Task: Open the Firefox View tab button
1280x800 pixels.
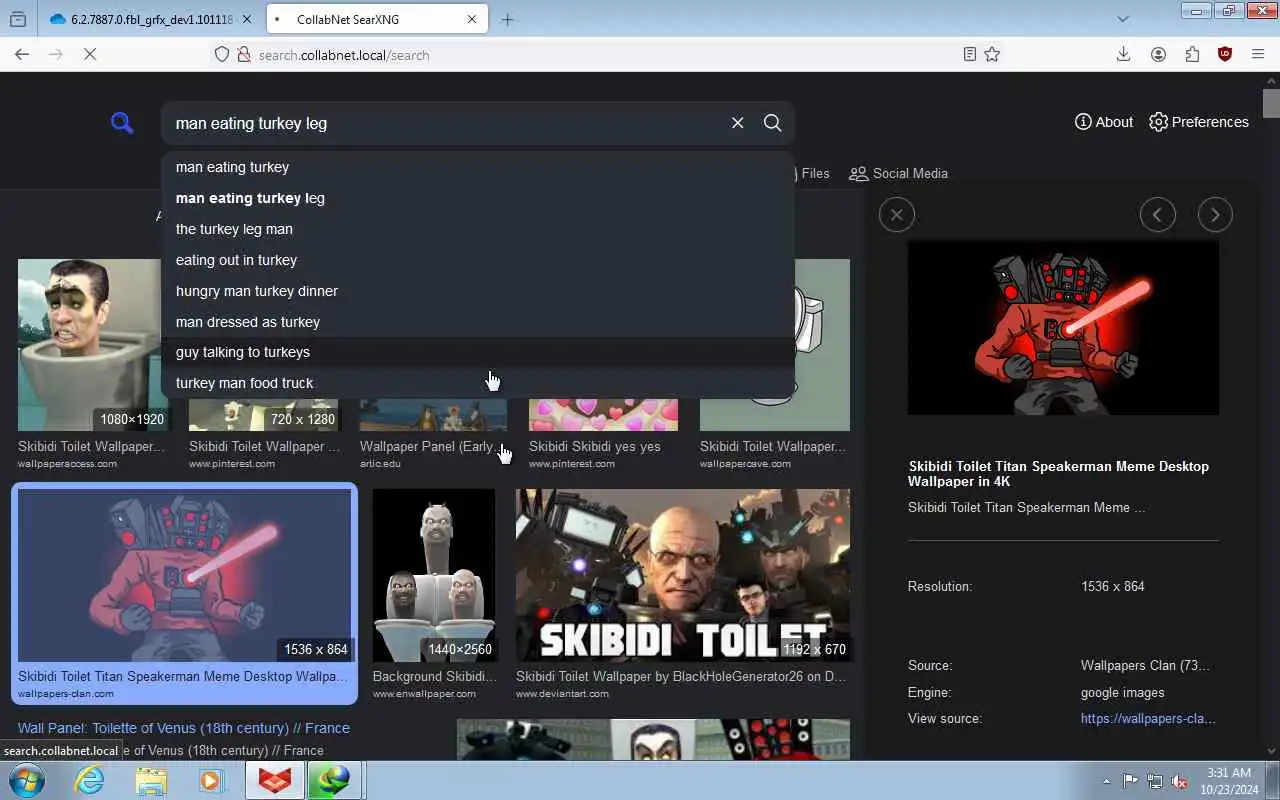Action: tap(18, 19)
